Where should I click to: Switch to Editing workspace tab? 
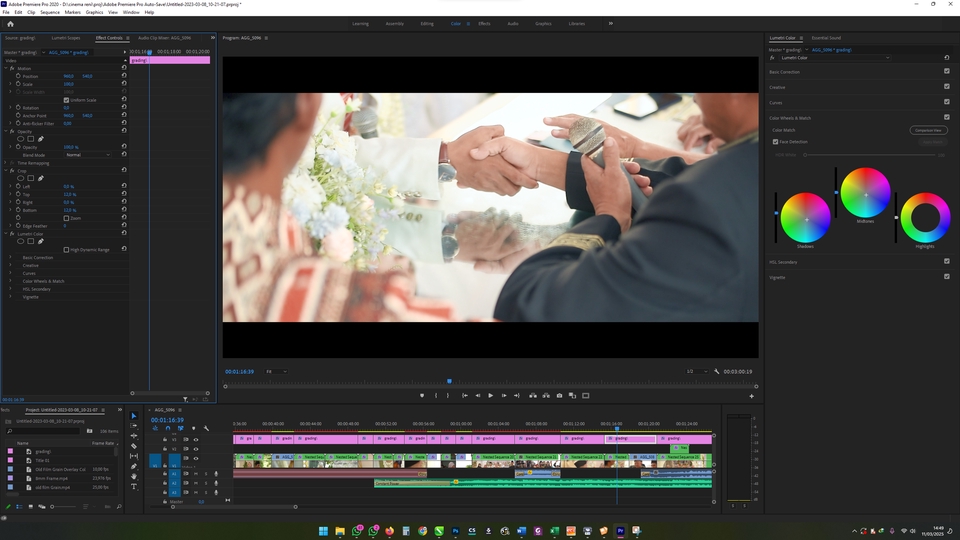tap(427, 23)
